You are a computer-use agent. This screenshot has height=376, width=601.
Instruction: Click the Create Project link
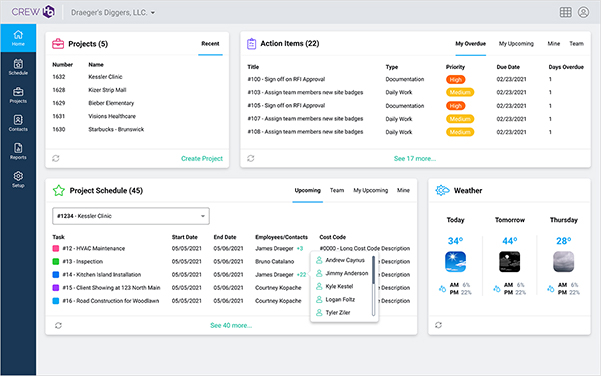(x=202, y=159)
